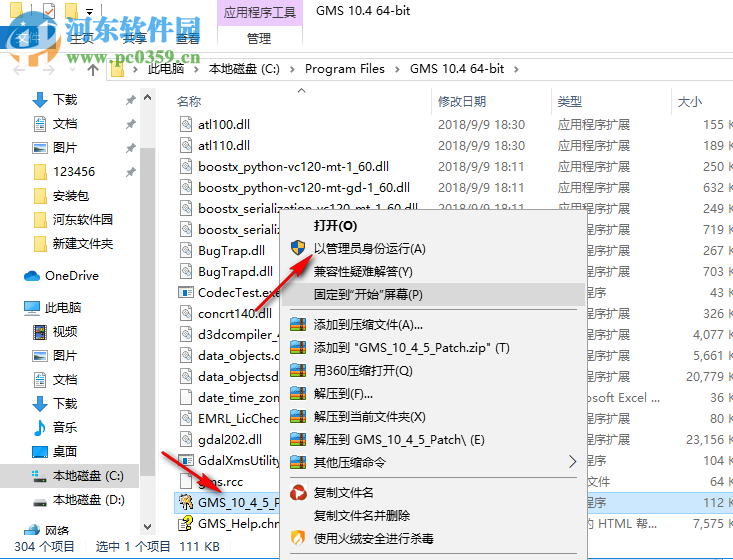Sort by 修改日期 column header
733x560 pixels.
coord(462,101)
